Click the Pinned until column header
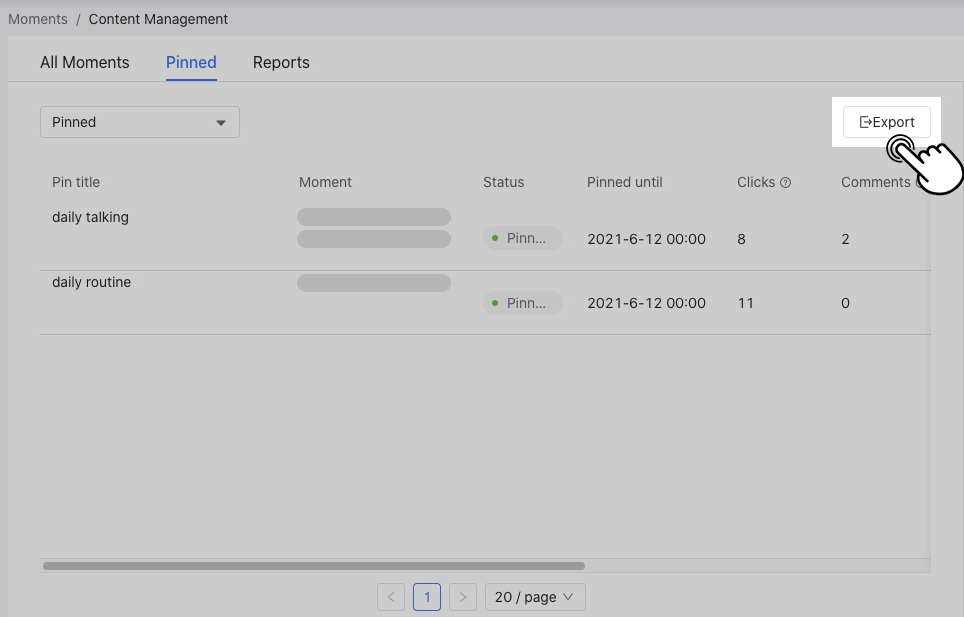The image size is (964, 617). pyautogui.click(x=624, y=182)
